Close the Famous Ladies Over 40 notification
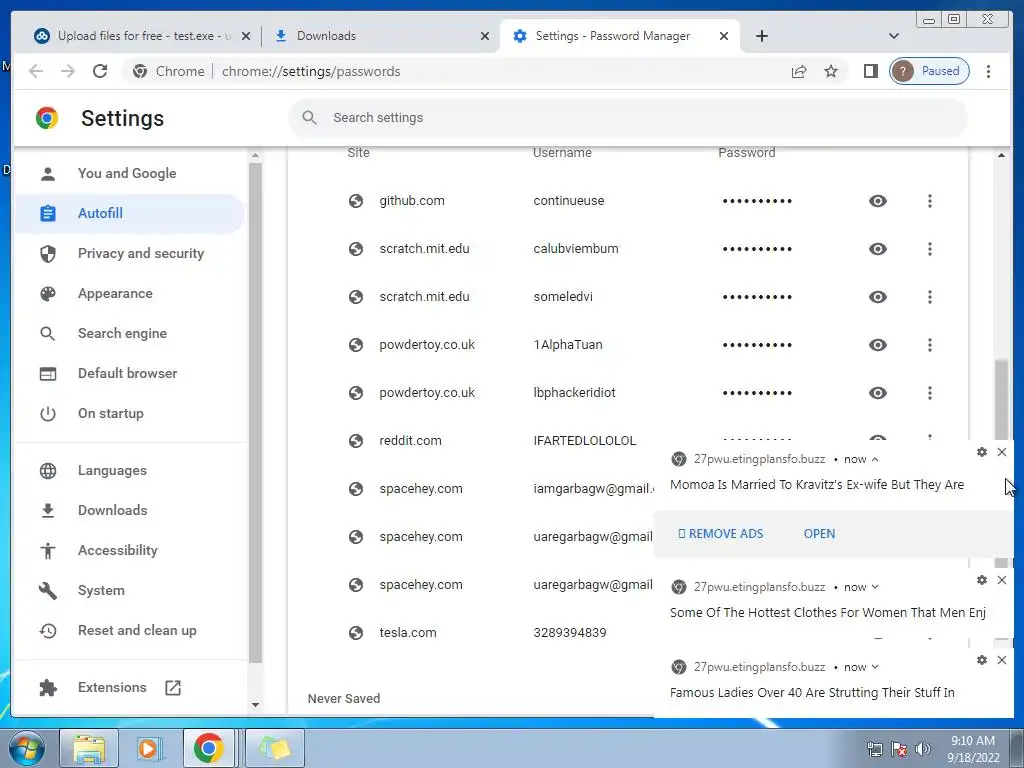 click(1002, 660)
